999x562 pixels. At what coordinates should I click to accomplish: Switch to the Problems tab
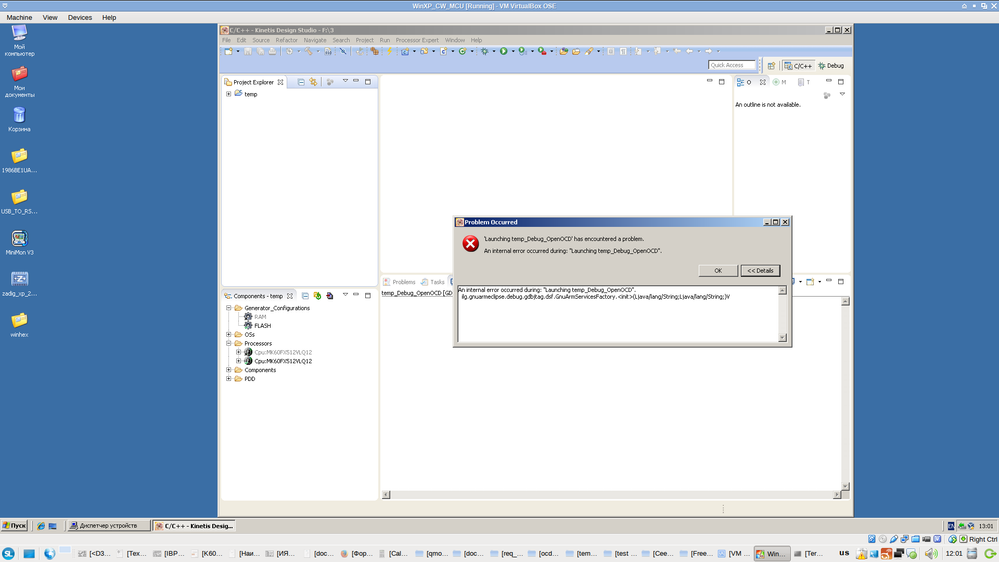click(399, 282)
